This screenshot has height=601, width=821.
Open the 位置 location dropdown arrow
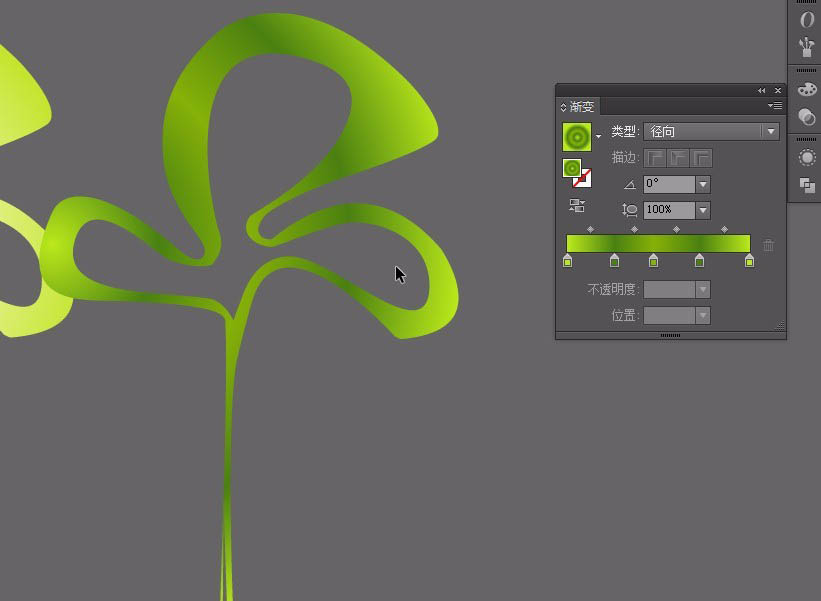pyautogui.click(x=703, y=315)
